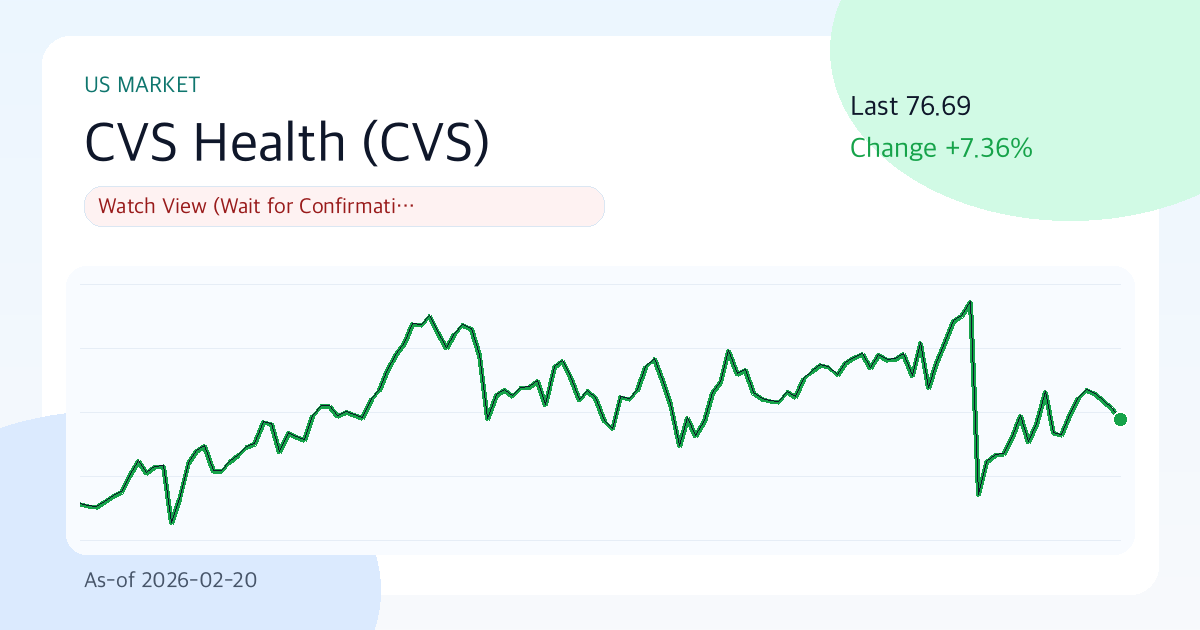The height and width of the screenshot is (630, 1200).
Task: Select the CVS Health (CVS) title
Action: [288, 143]
